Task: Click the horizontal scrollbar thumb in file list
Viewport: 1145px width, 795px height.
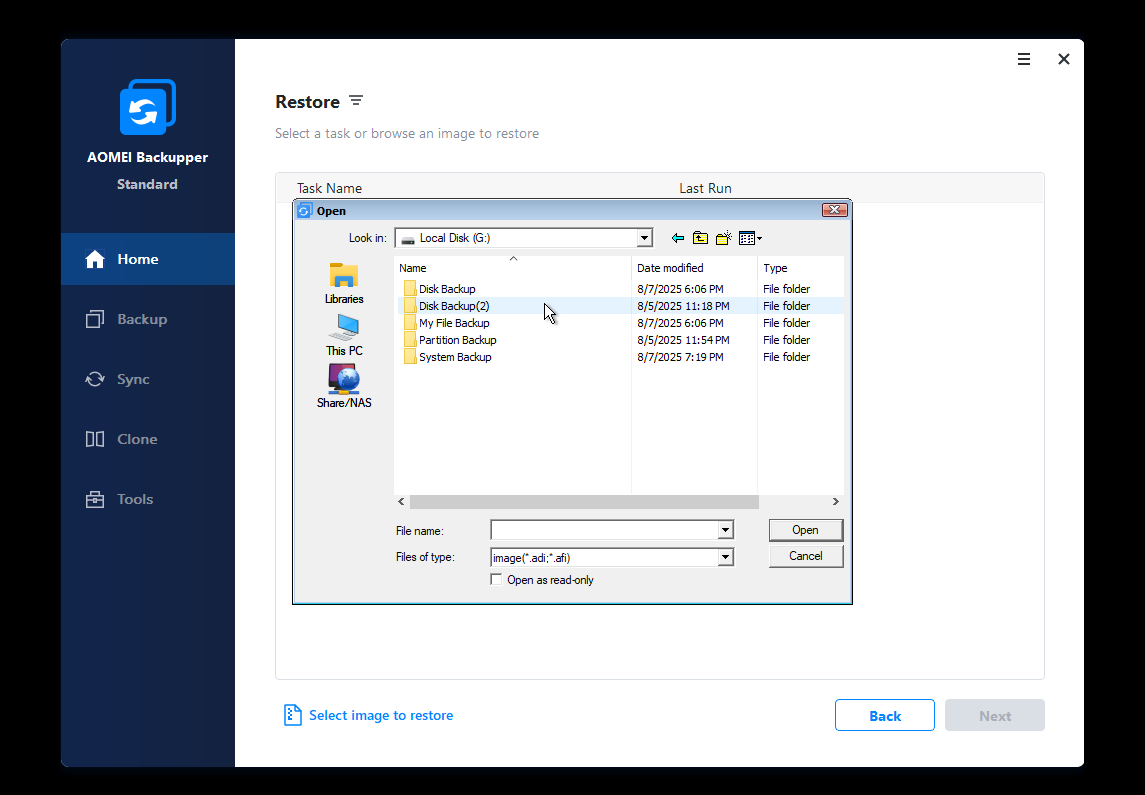Action: point(584,502)
